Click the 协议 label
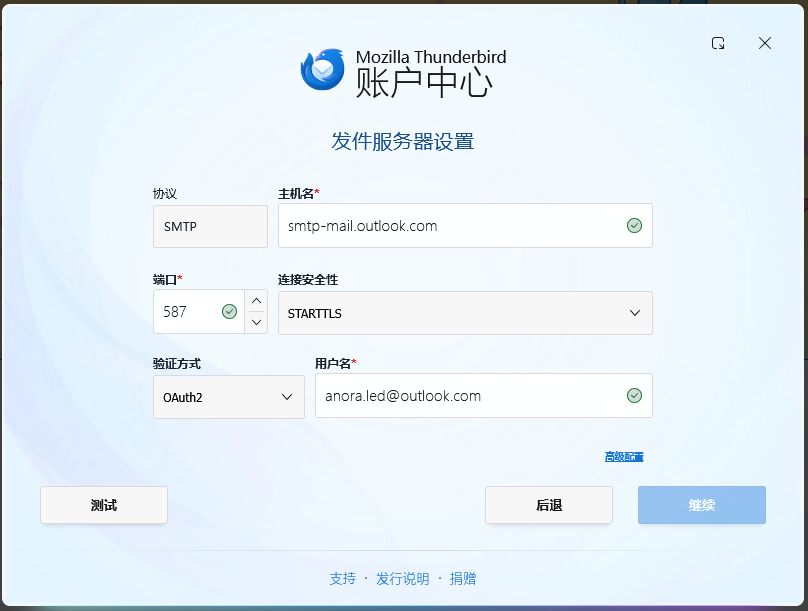 click(165, 194)
